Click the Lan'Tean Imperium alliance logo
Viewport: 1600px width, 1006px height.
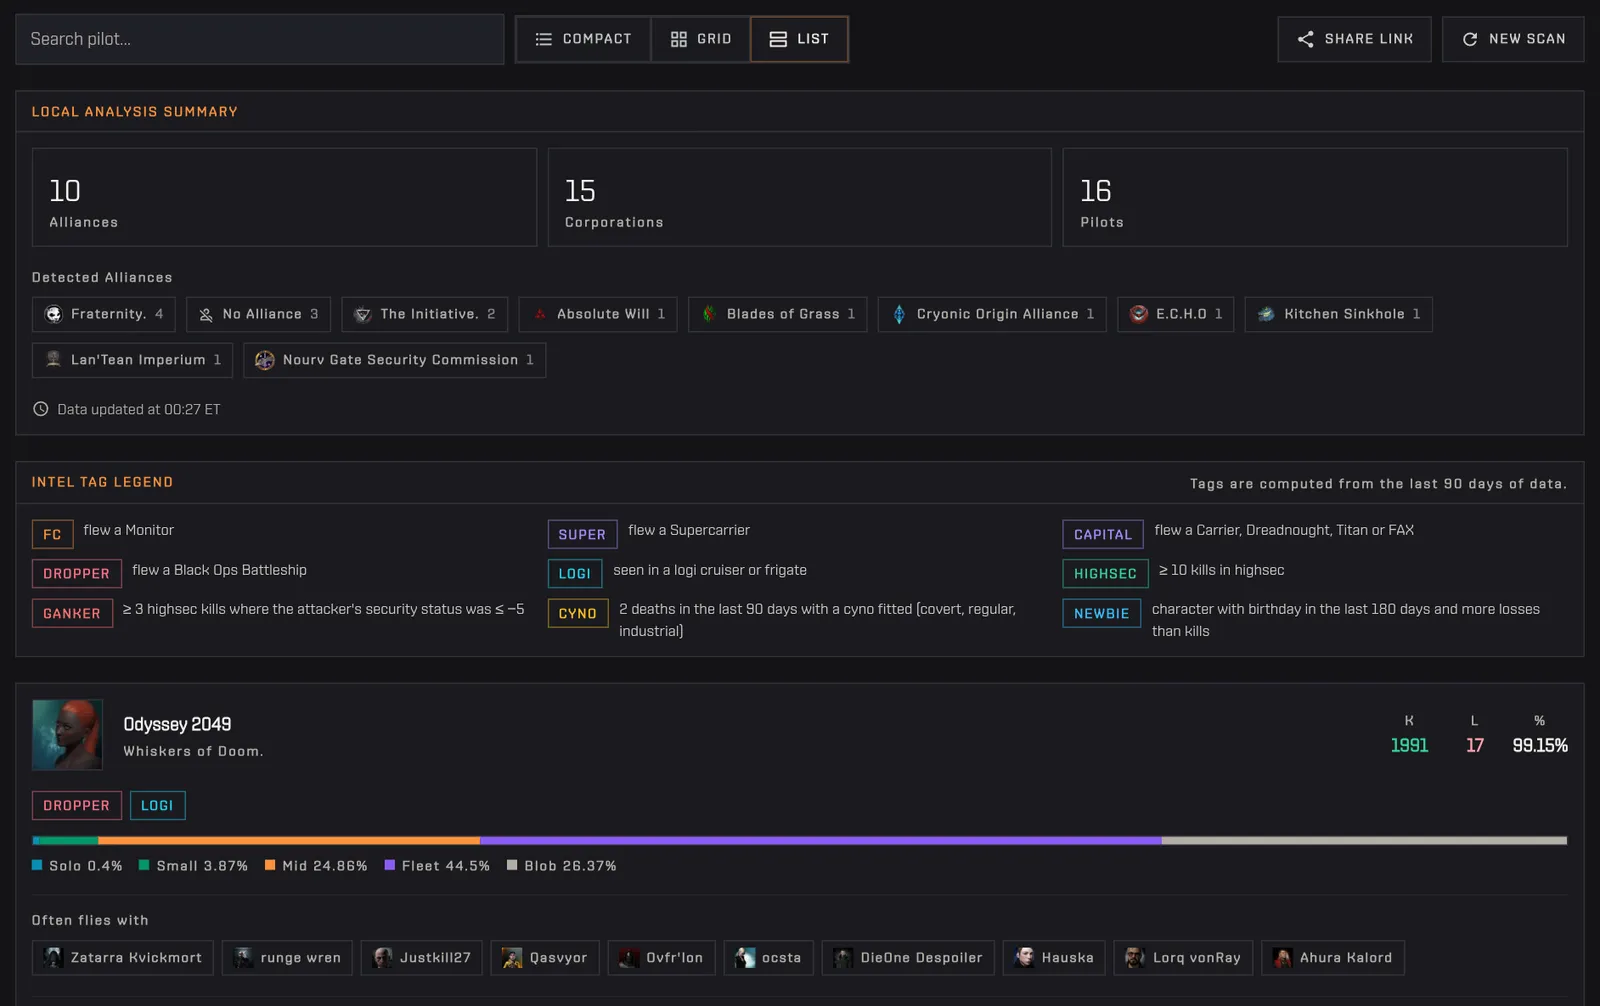tap(54, 360)
